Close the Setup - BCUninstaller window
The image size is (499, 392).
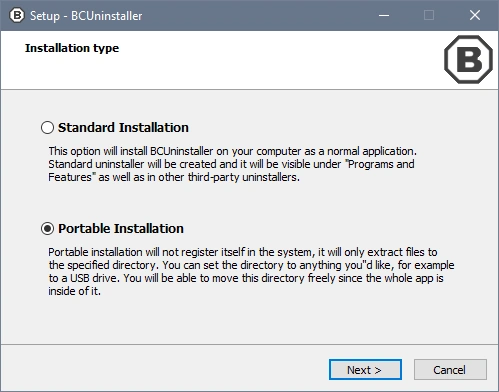point(475,15)
